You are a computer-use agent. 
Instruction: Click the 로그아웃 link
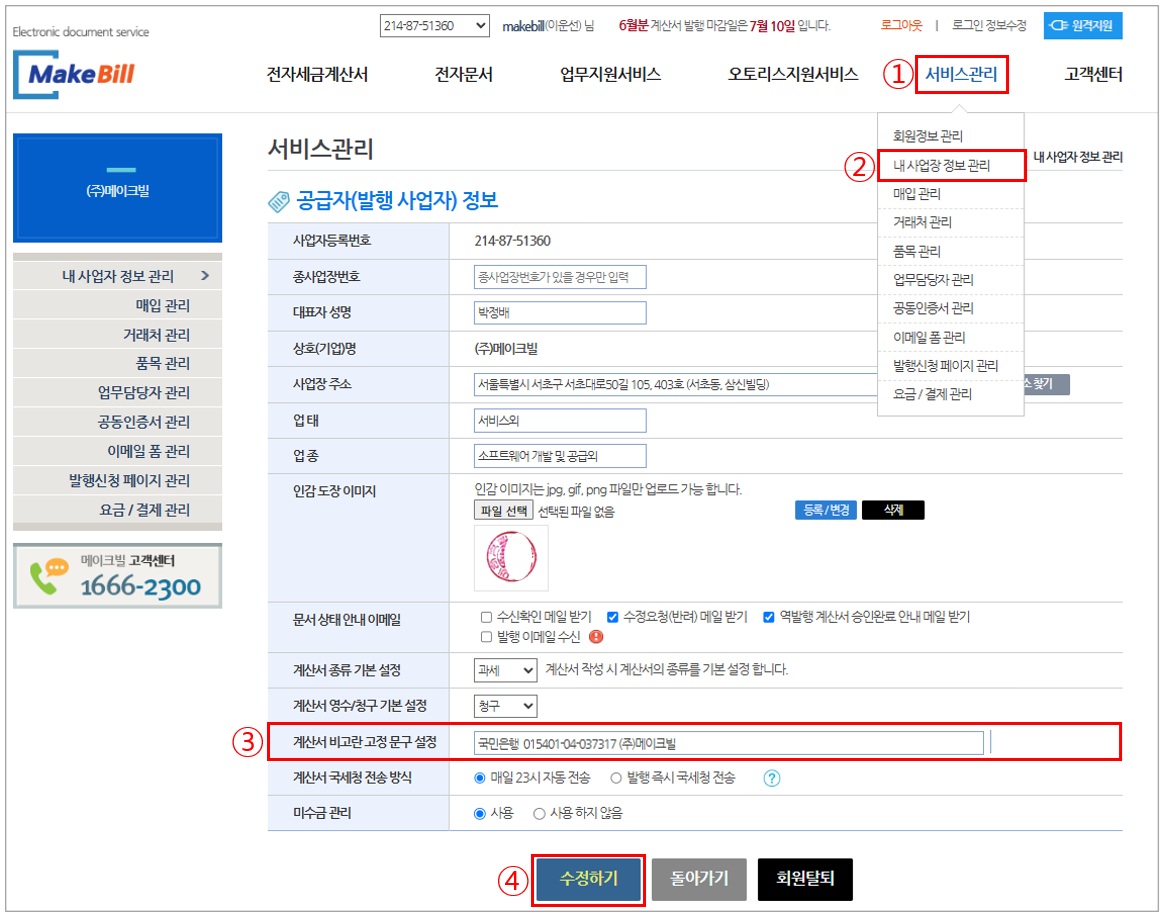point(901,25)
